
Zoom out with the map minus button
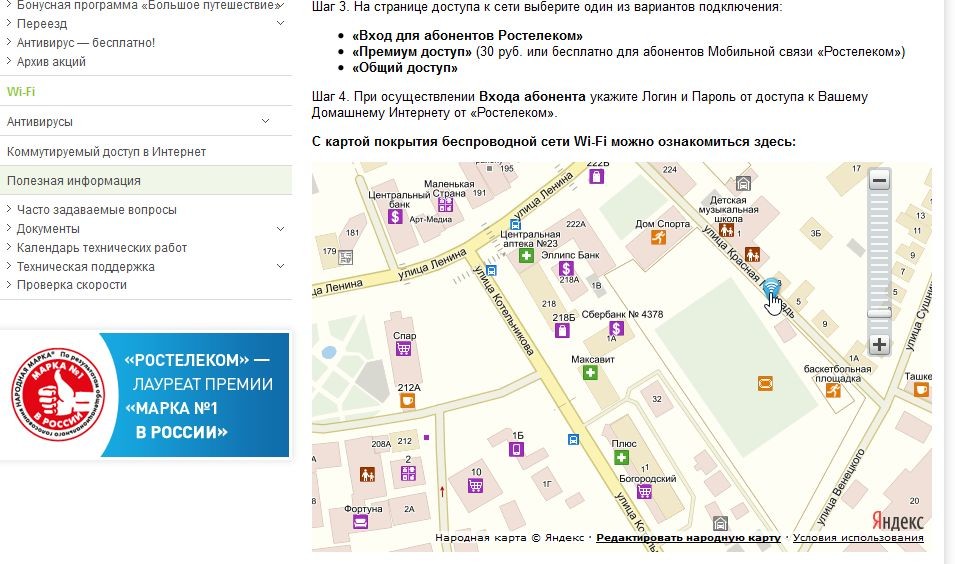[879, 181]
